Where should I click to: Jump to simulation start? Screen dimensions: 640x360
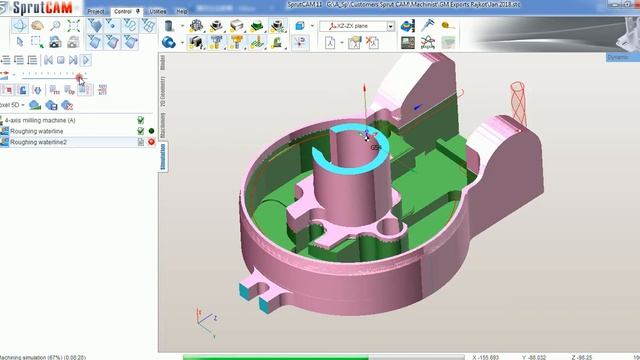pyautogui.click(x=48, y=60)
